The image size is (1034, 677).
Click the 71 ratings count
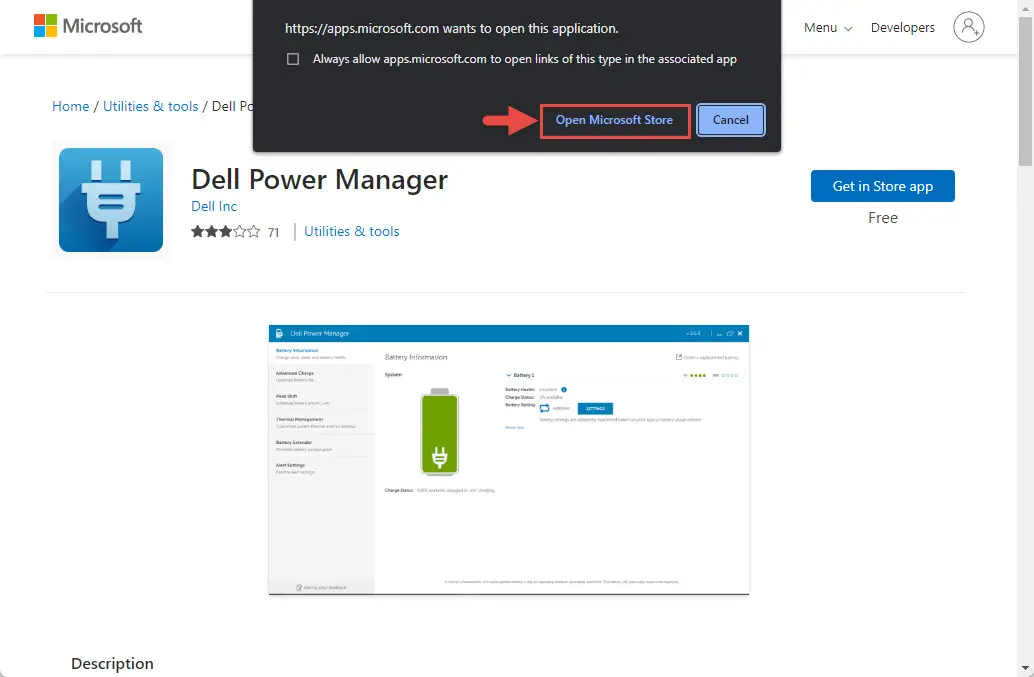tap(274, 232)
